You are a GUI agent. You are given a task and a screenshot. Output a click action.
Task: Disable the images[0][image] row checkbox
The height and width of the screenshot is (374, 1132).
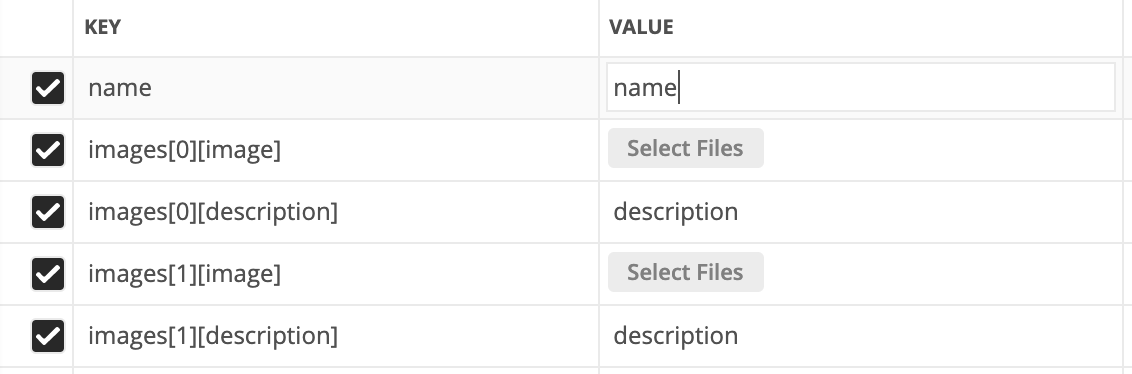(48, 150)
